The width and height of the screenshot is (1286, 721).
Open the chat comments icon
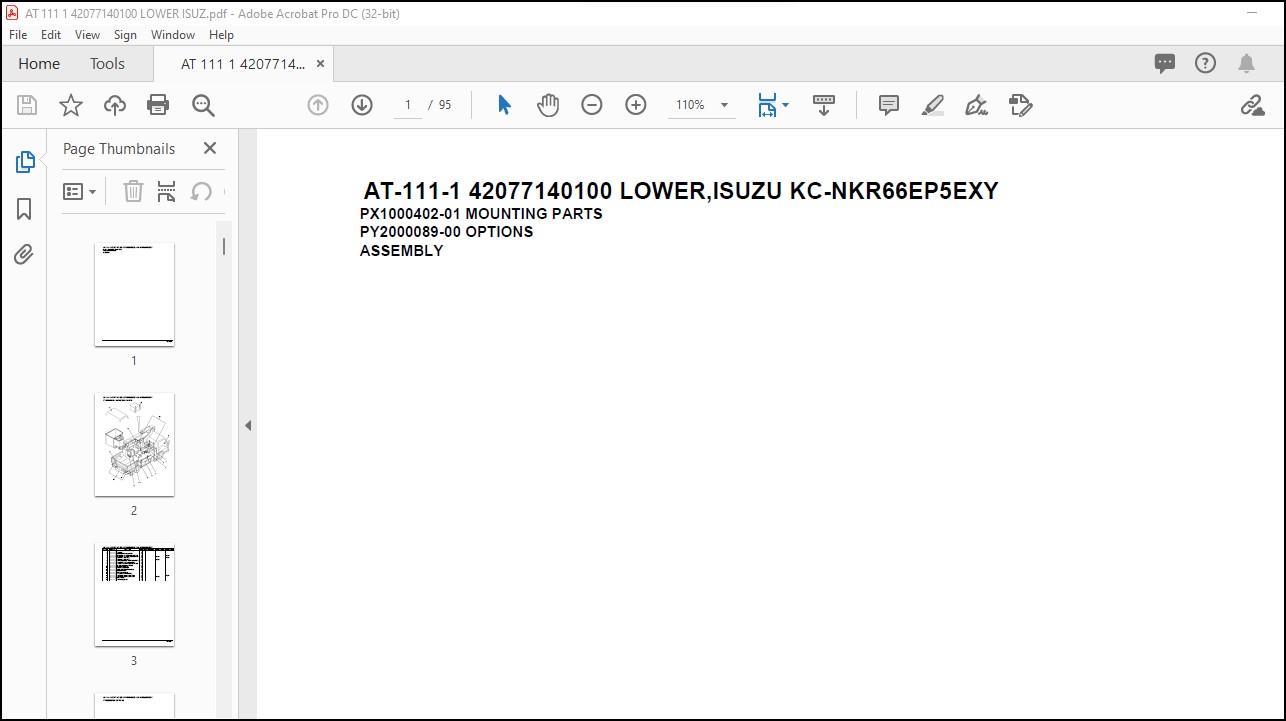click(1165, 64)
